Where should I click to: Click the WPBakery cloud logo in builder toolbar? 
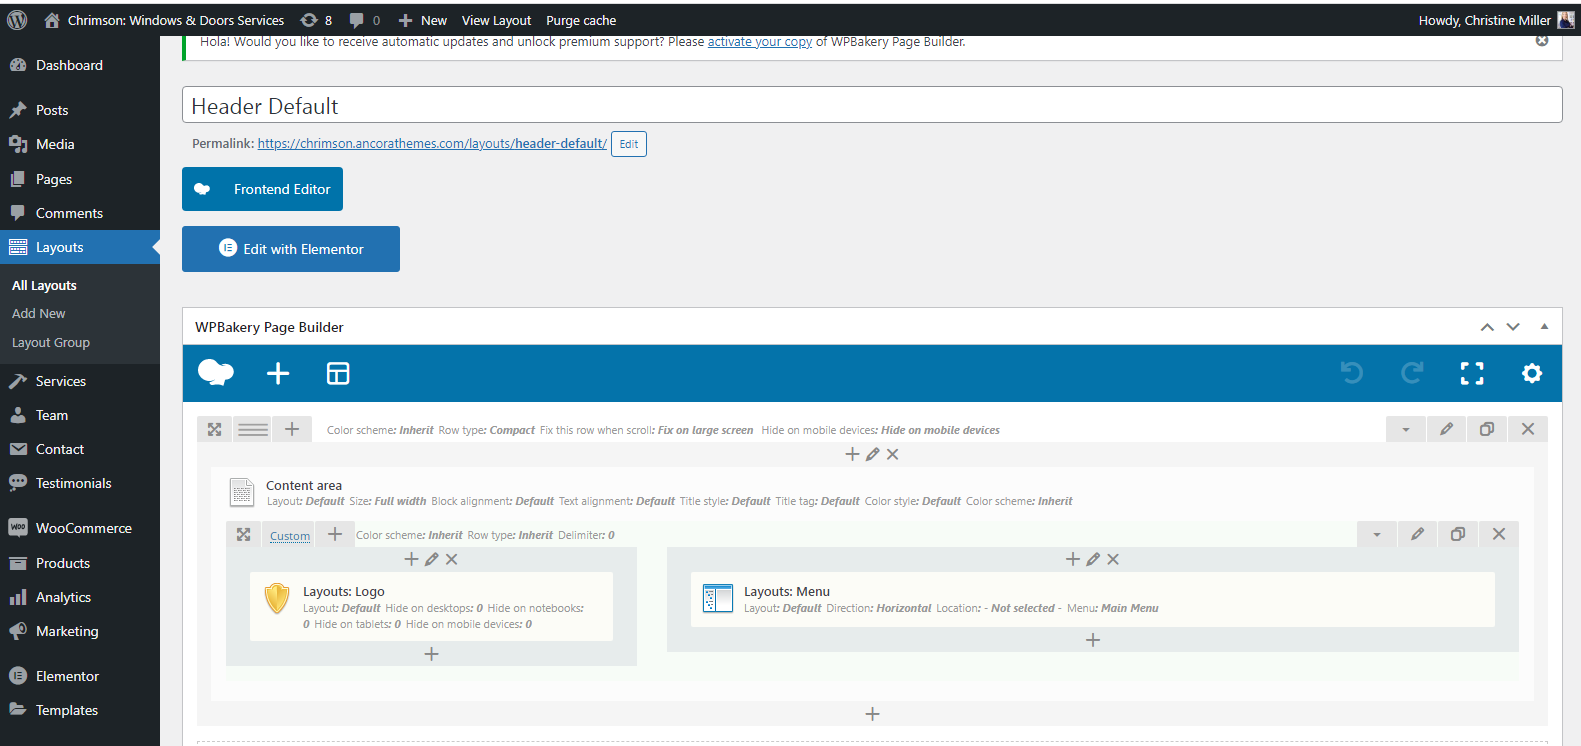(x=216, y=373)
